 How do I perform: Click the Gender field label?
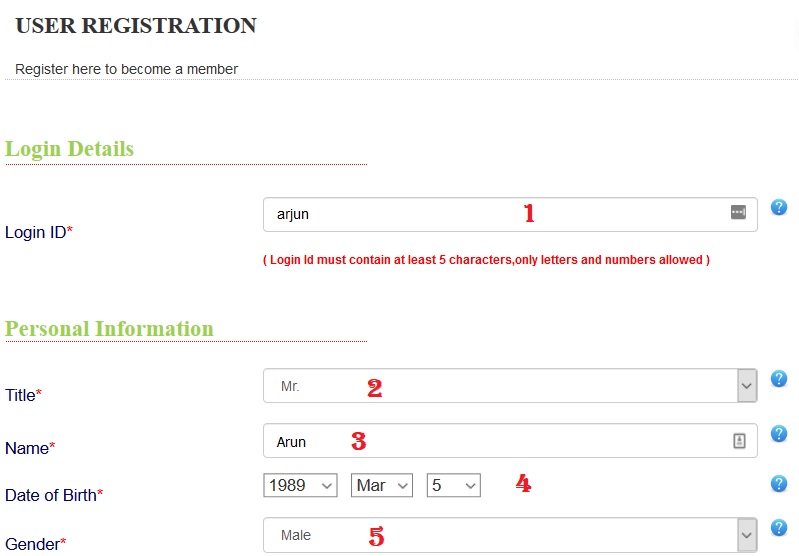[35, 544]
